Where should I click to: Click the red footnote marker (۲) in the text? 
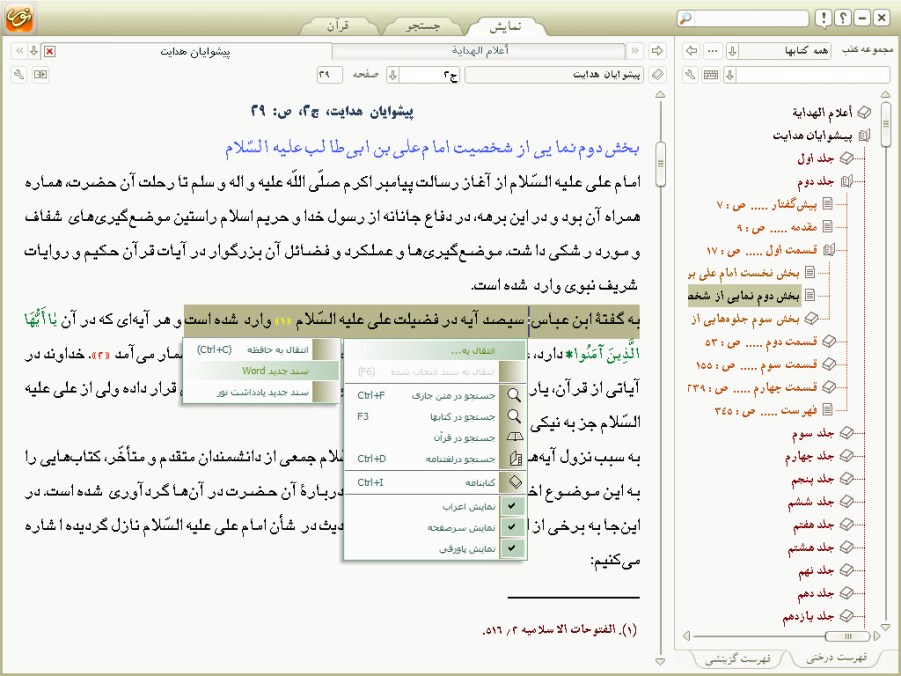[x=102, y=355]
